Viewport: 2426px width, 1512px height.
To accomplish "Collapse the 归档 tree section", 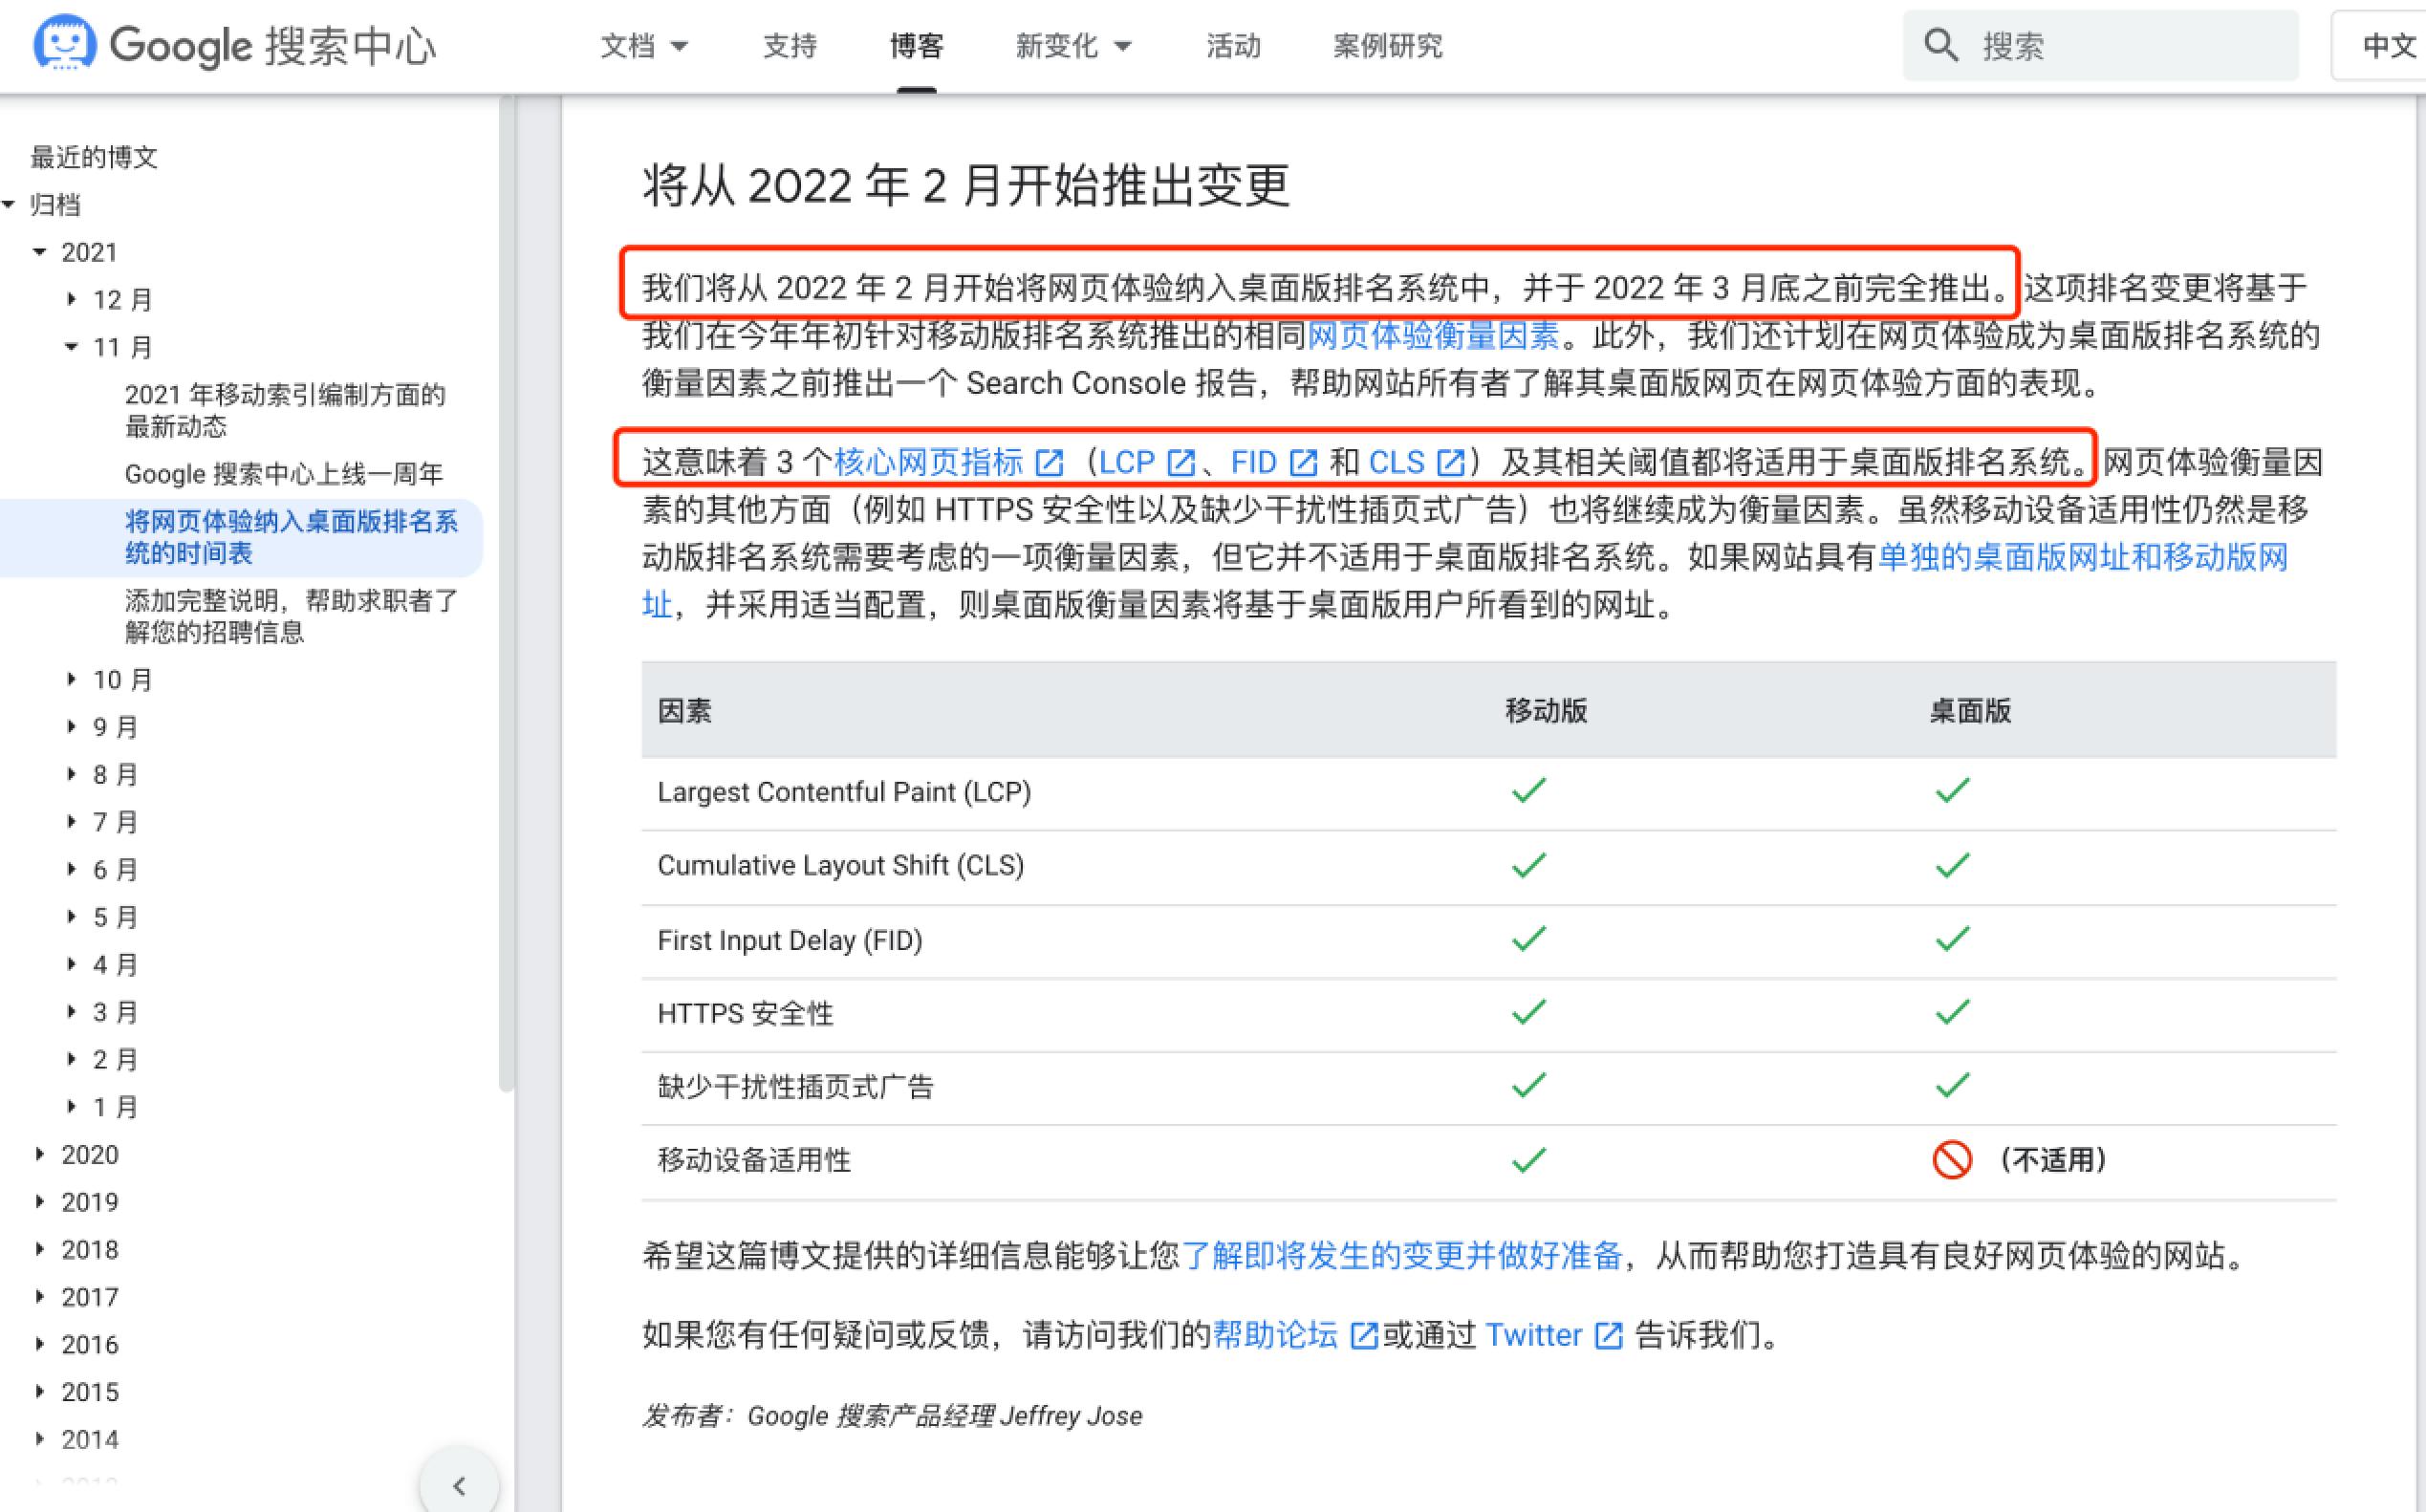I will coord(9,205).
